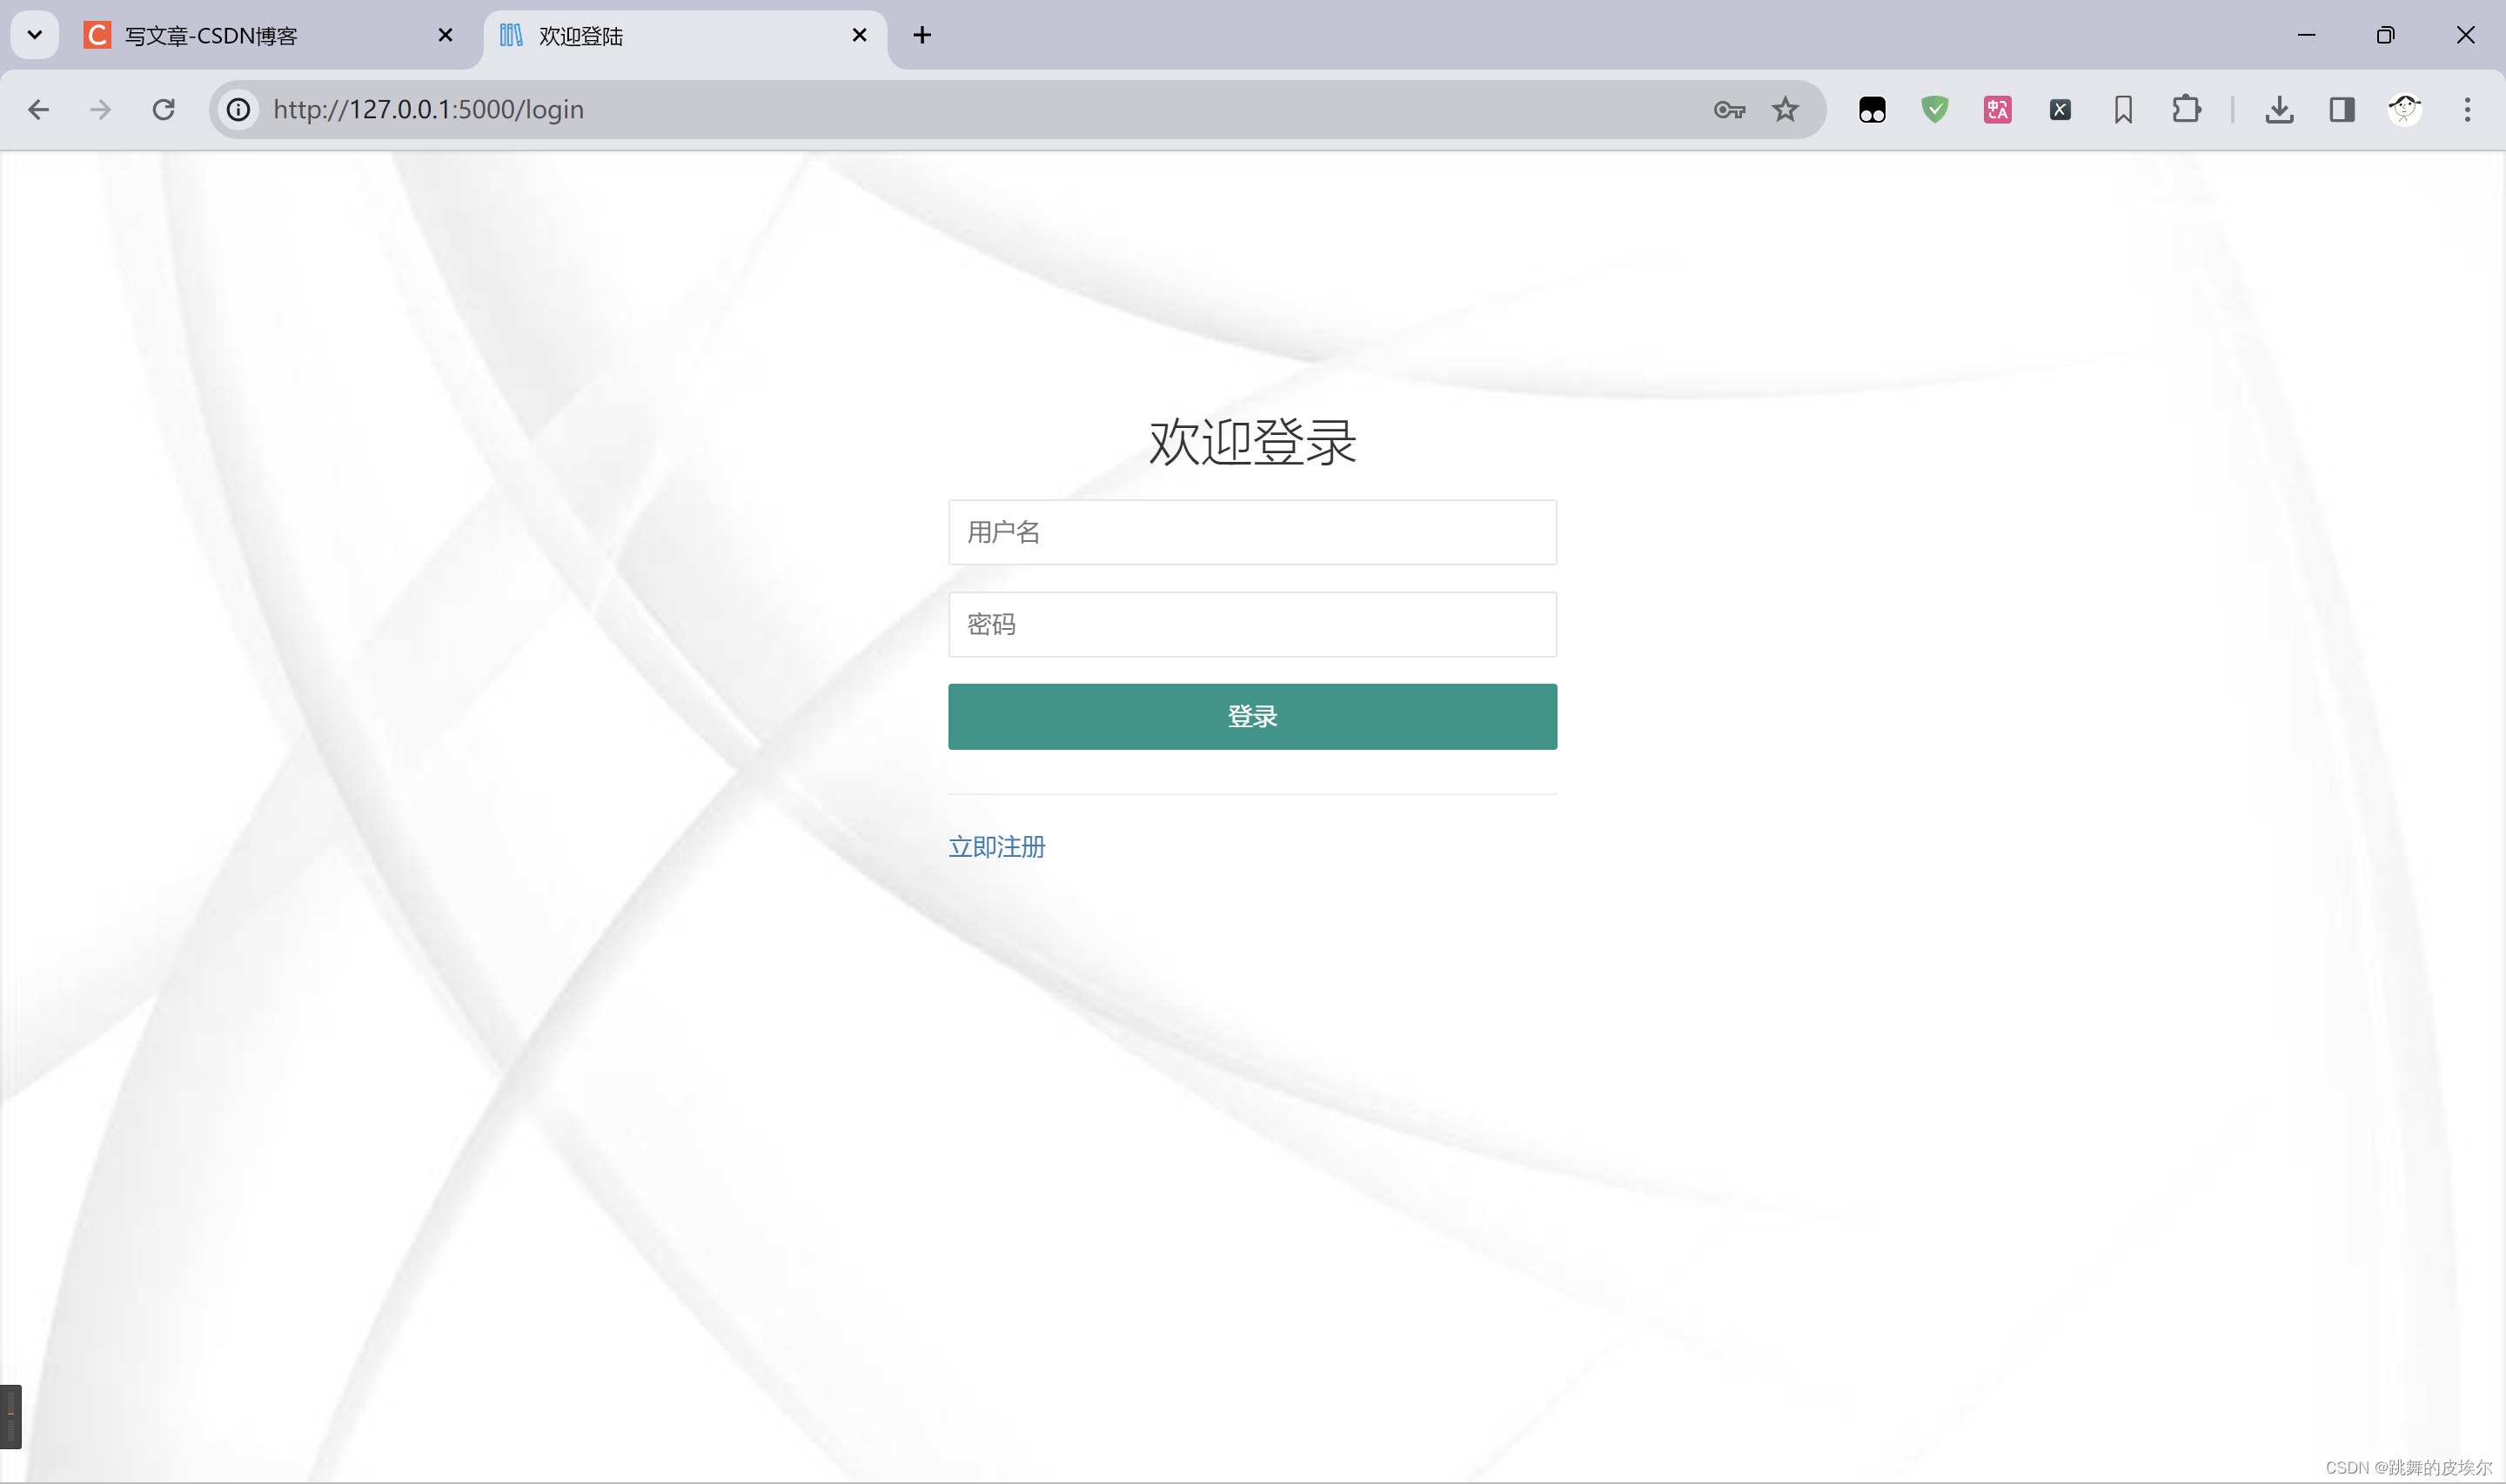Click the browser back arrow
This screenshot has width=2506, height=1484.
[38, 109]
